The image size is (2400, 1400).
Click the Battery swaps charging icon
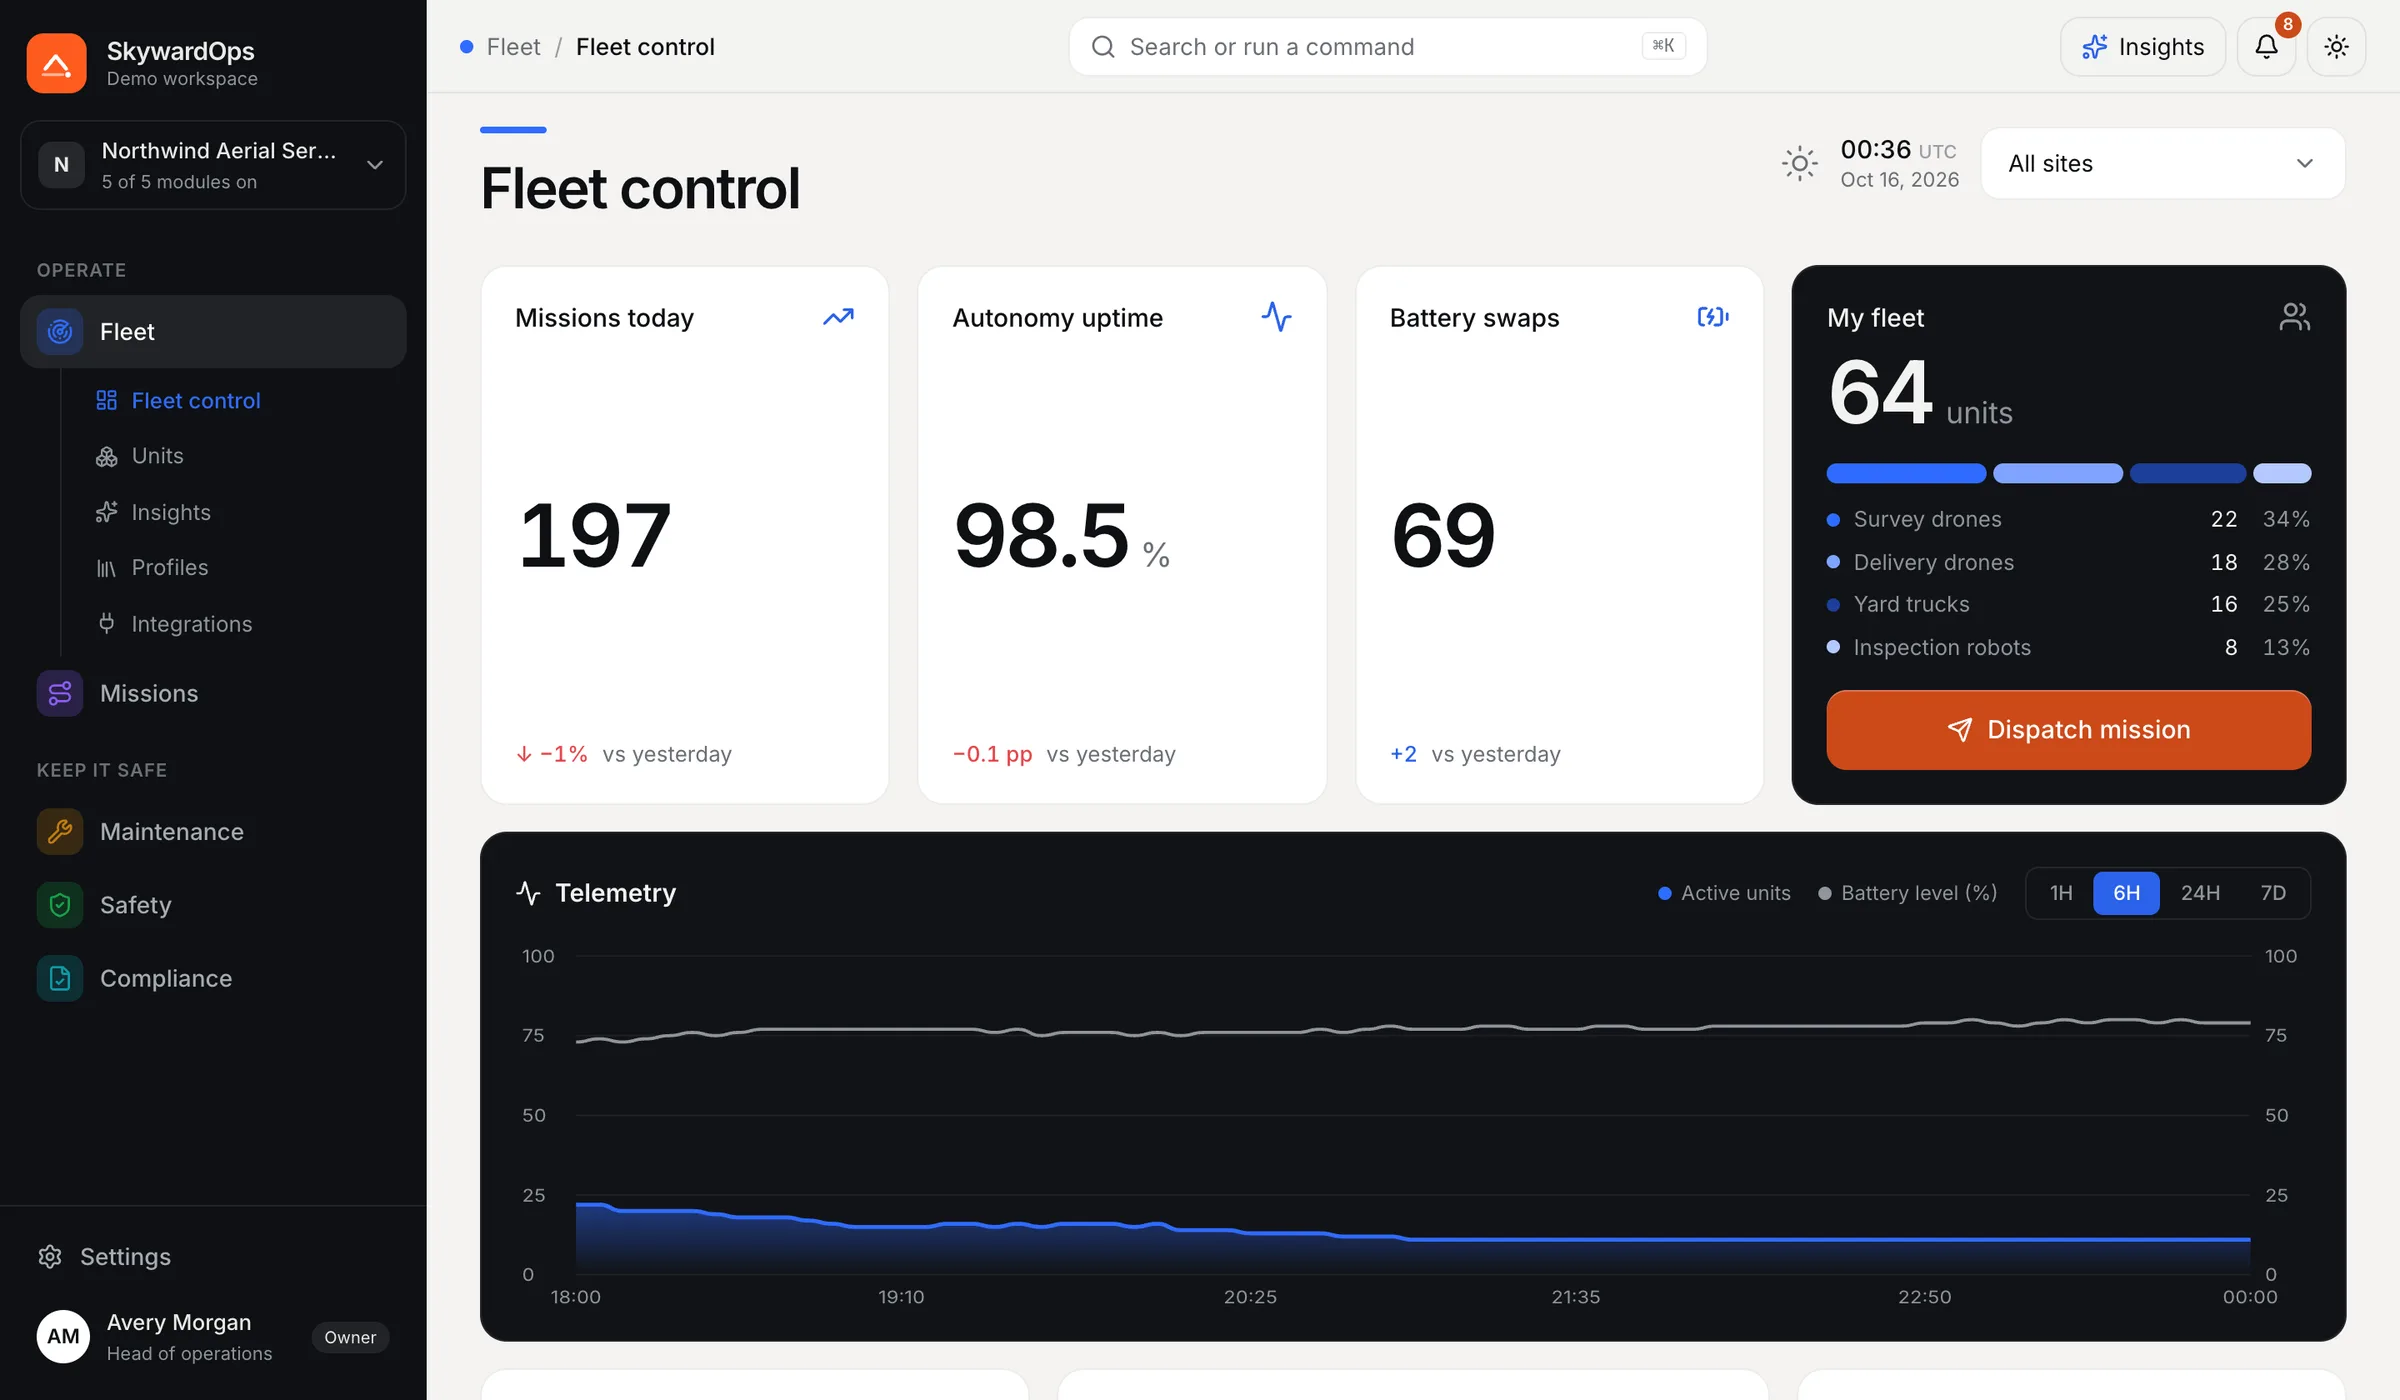click(1713, 317)
